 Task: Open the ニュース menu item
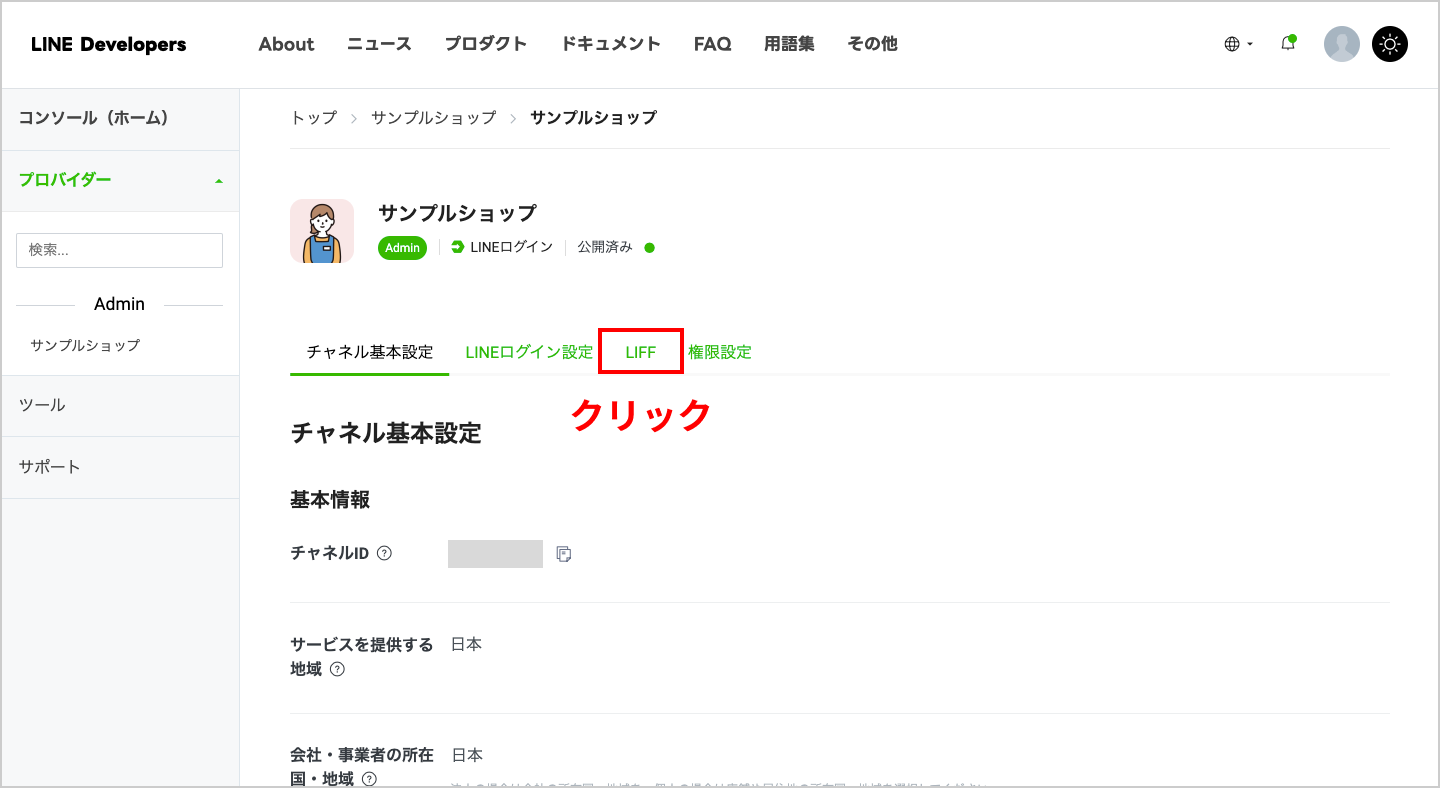[379, 44]
